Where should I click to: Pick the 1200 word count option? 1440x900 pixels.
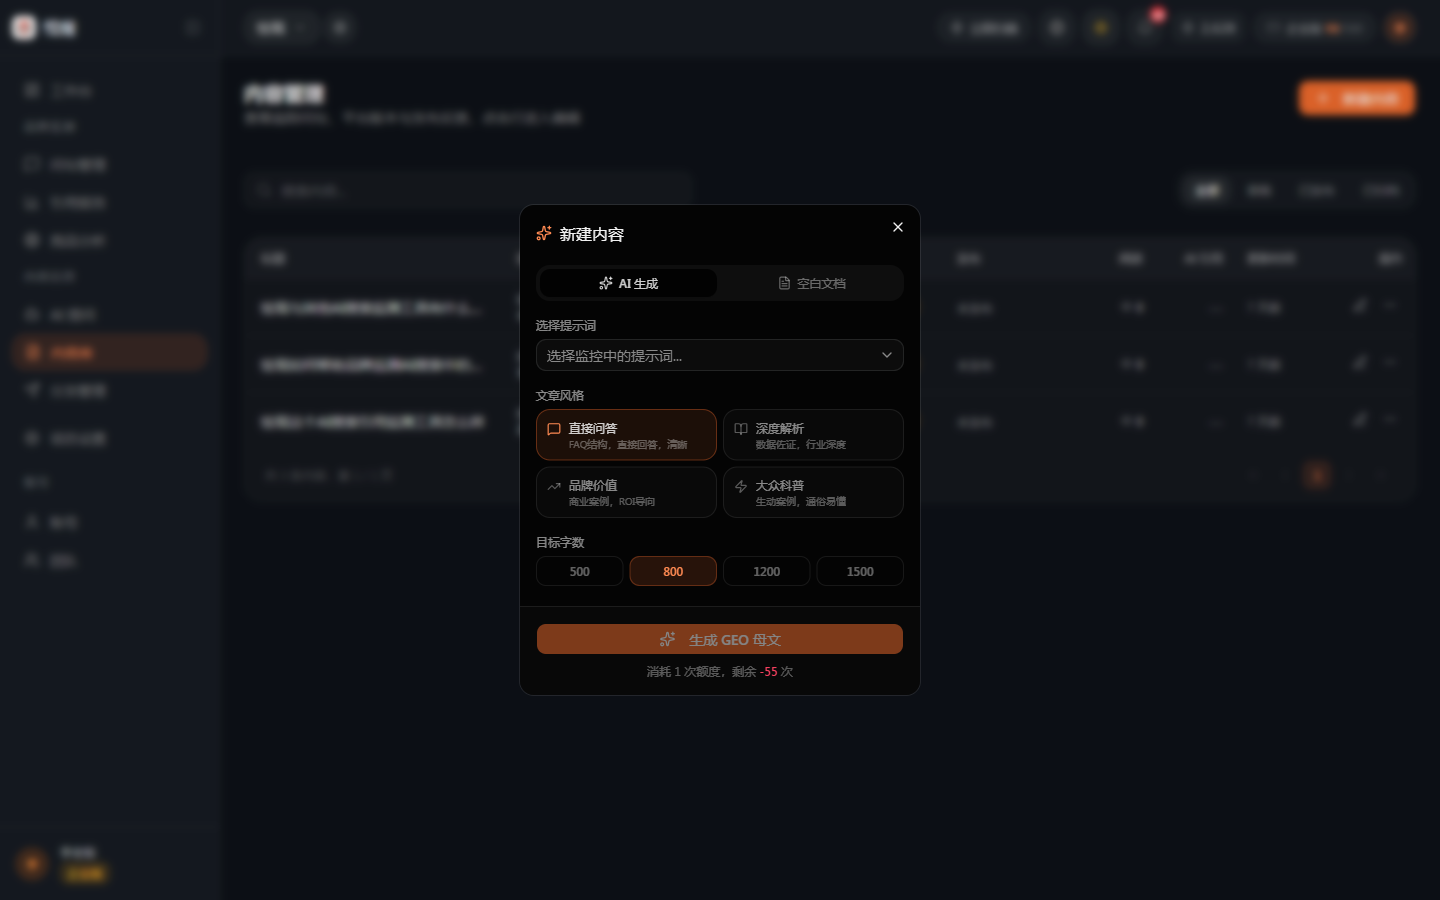767,571
